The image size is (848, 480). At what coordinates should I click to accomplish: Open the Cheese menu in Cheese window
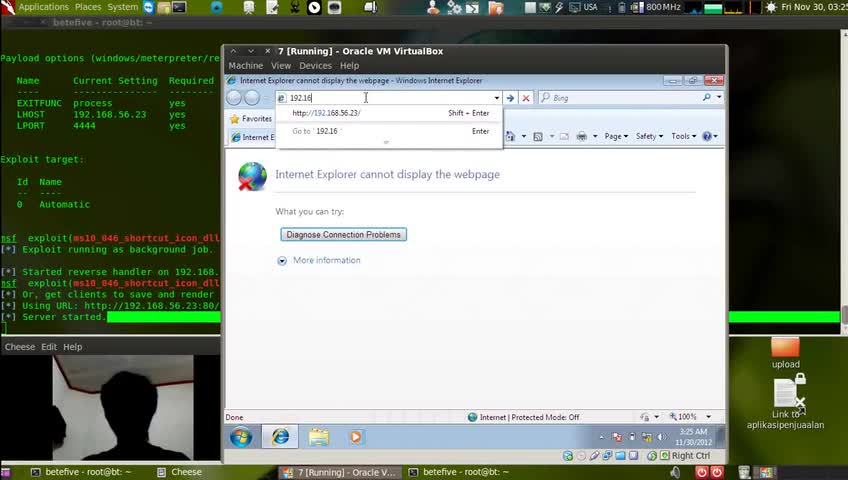click(20, 347)
